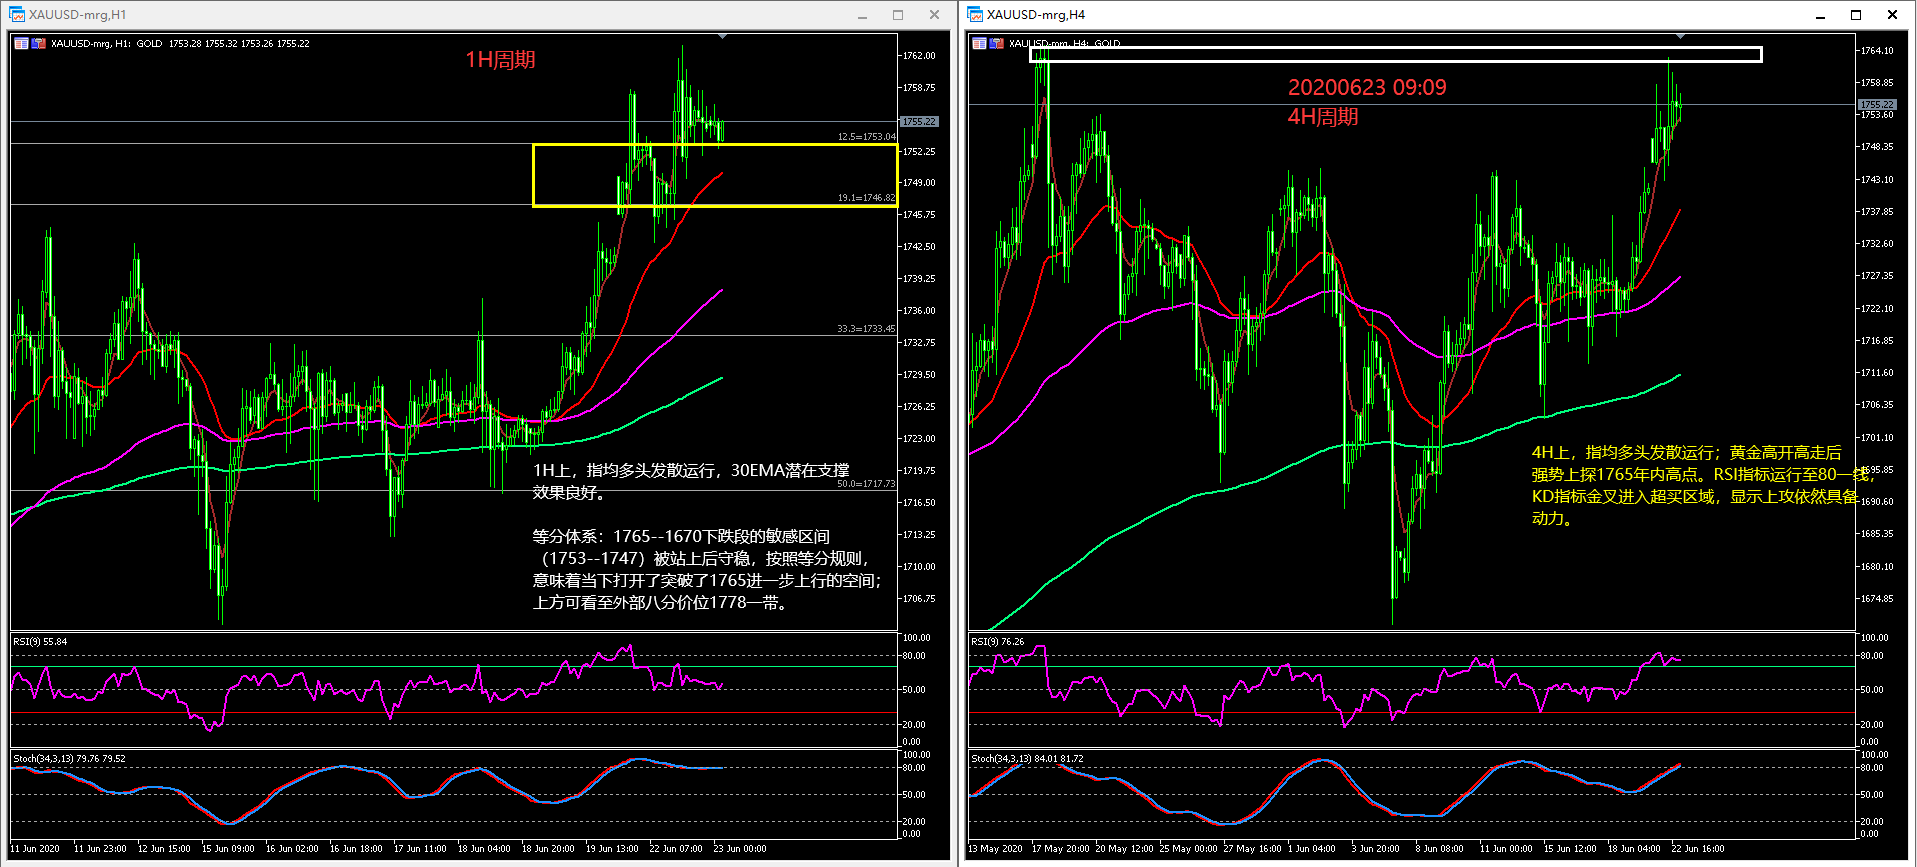Select the 1755.22 current price tag in the H4 chart
Image resolution: width=1917 pixels, height=867 pixels.
1876,105
